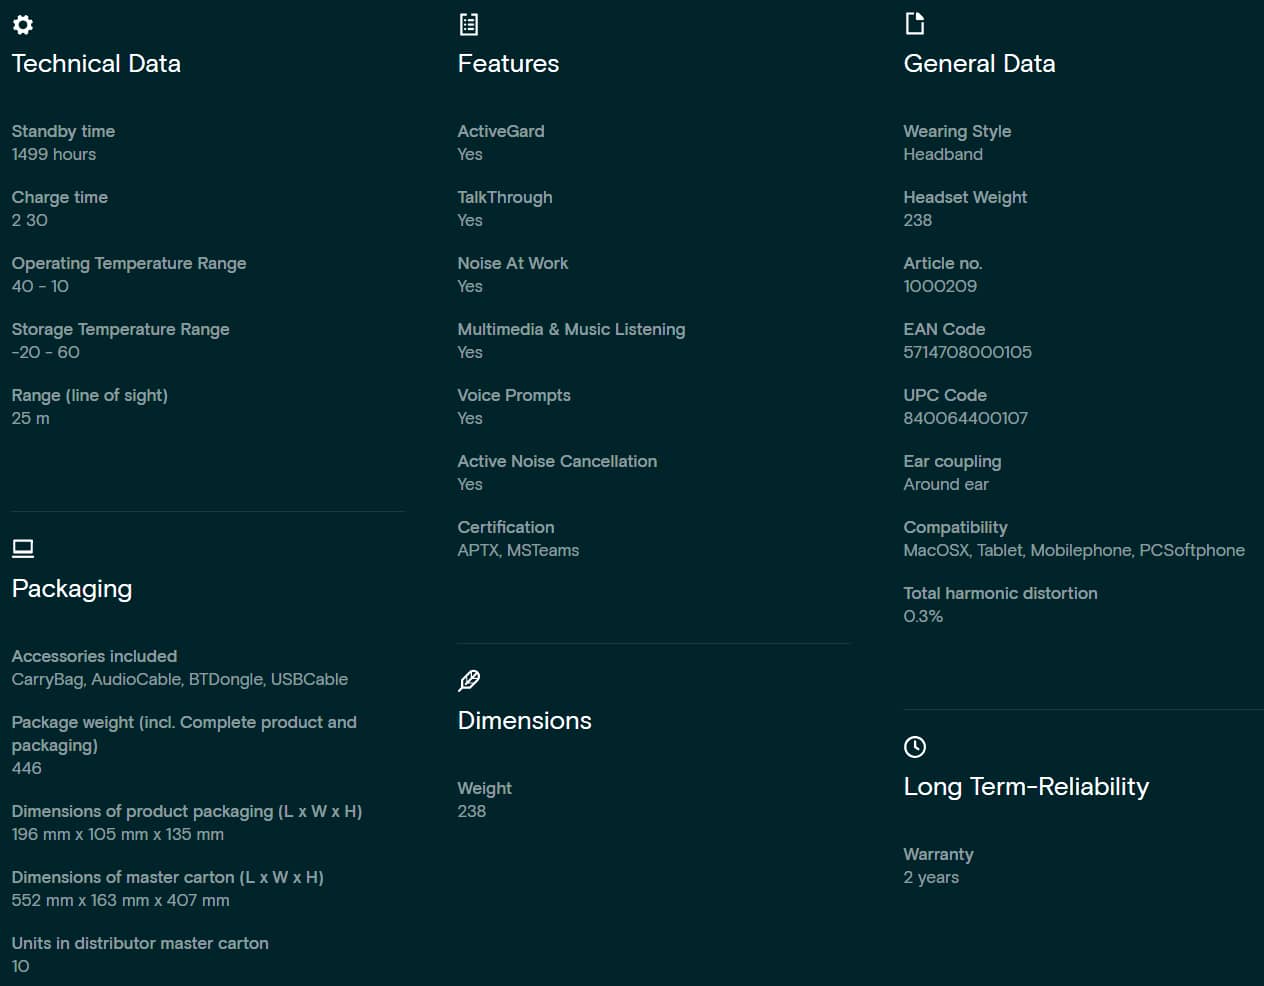
Task: Click the "Warranty" label
Action: [x=938, y=854]
